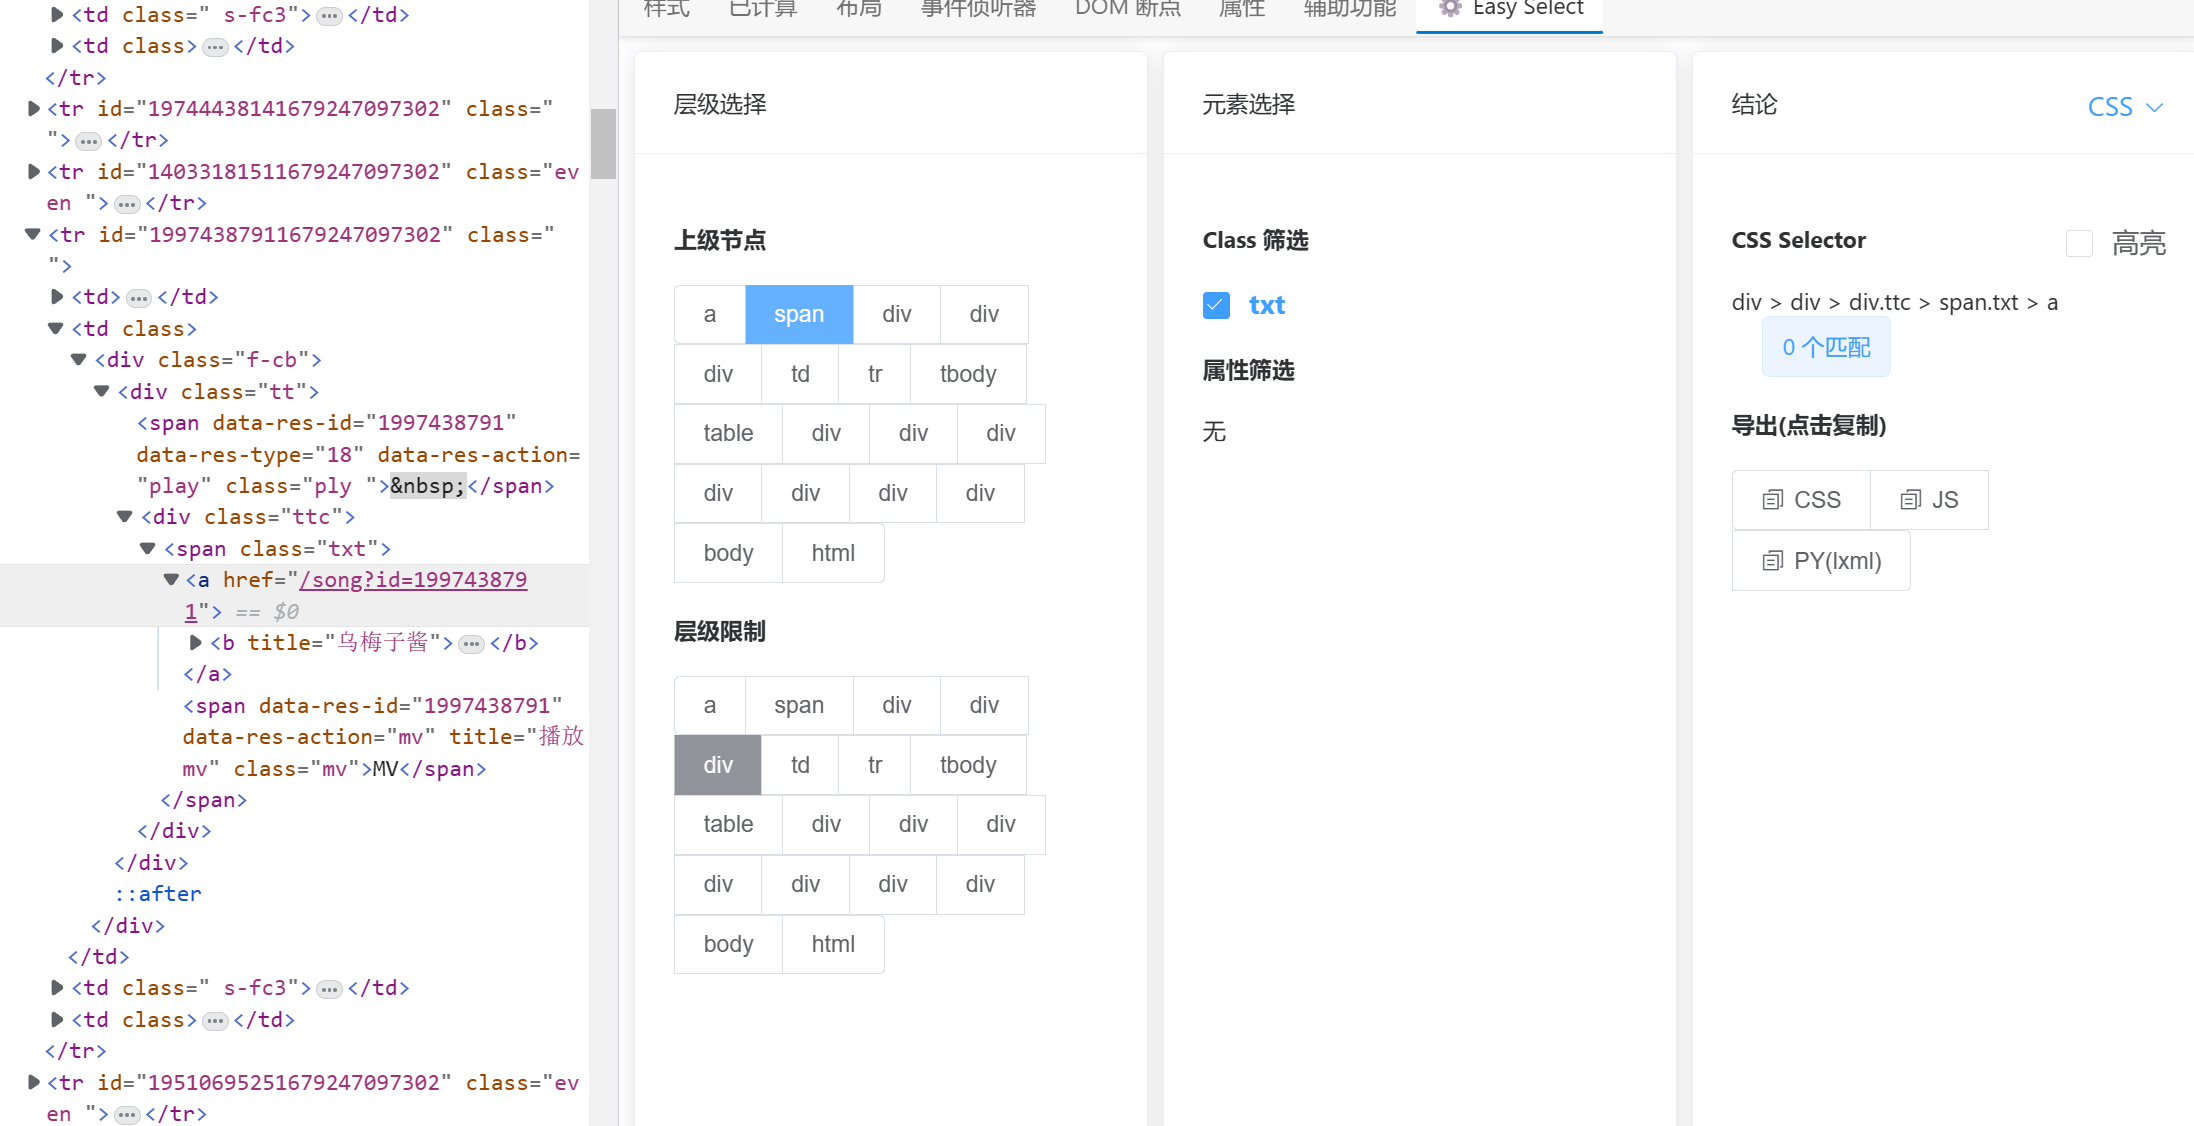The width and height of the screenshot is (2194, 1126).
Task: Click the copy icon on PY(lxml) export button
Action: pos(1772,561)
